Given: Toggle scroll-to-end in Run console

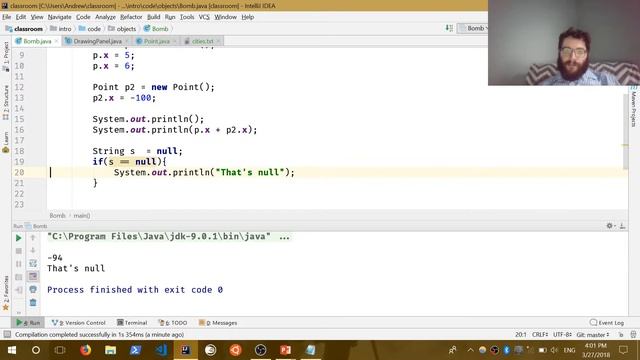Looking at the screenshot, I should (33, 276).
